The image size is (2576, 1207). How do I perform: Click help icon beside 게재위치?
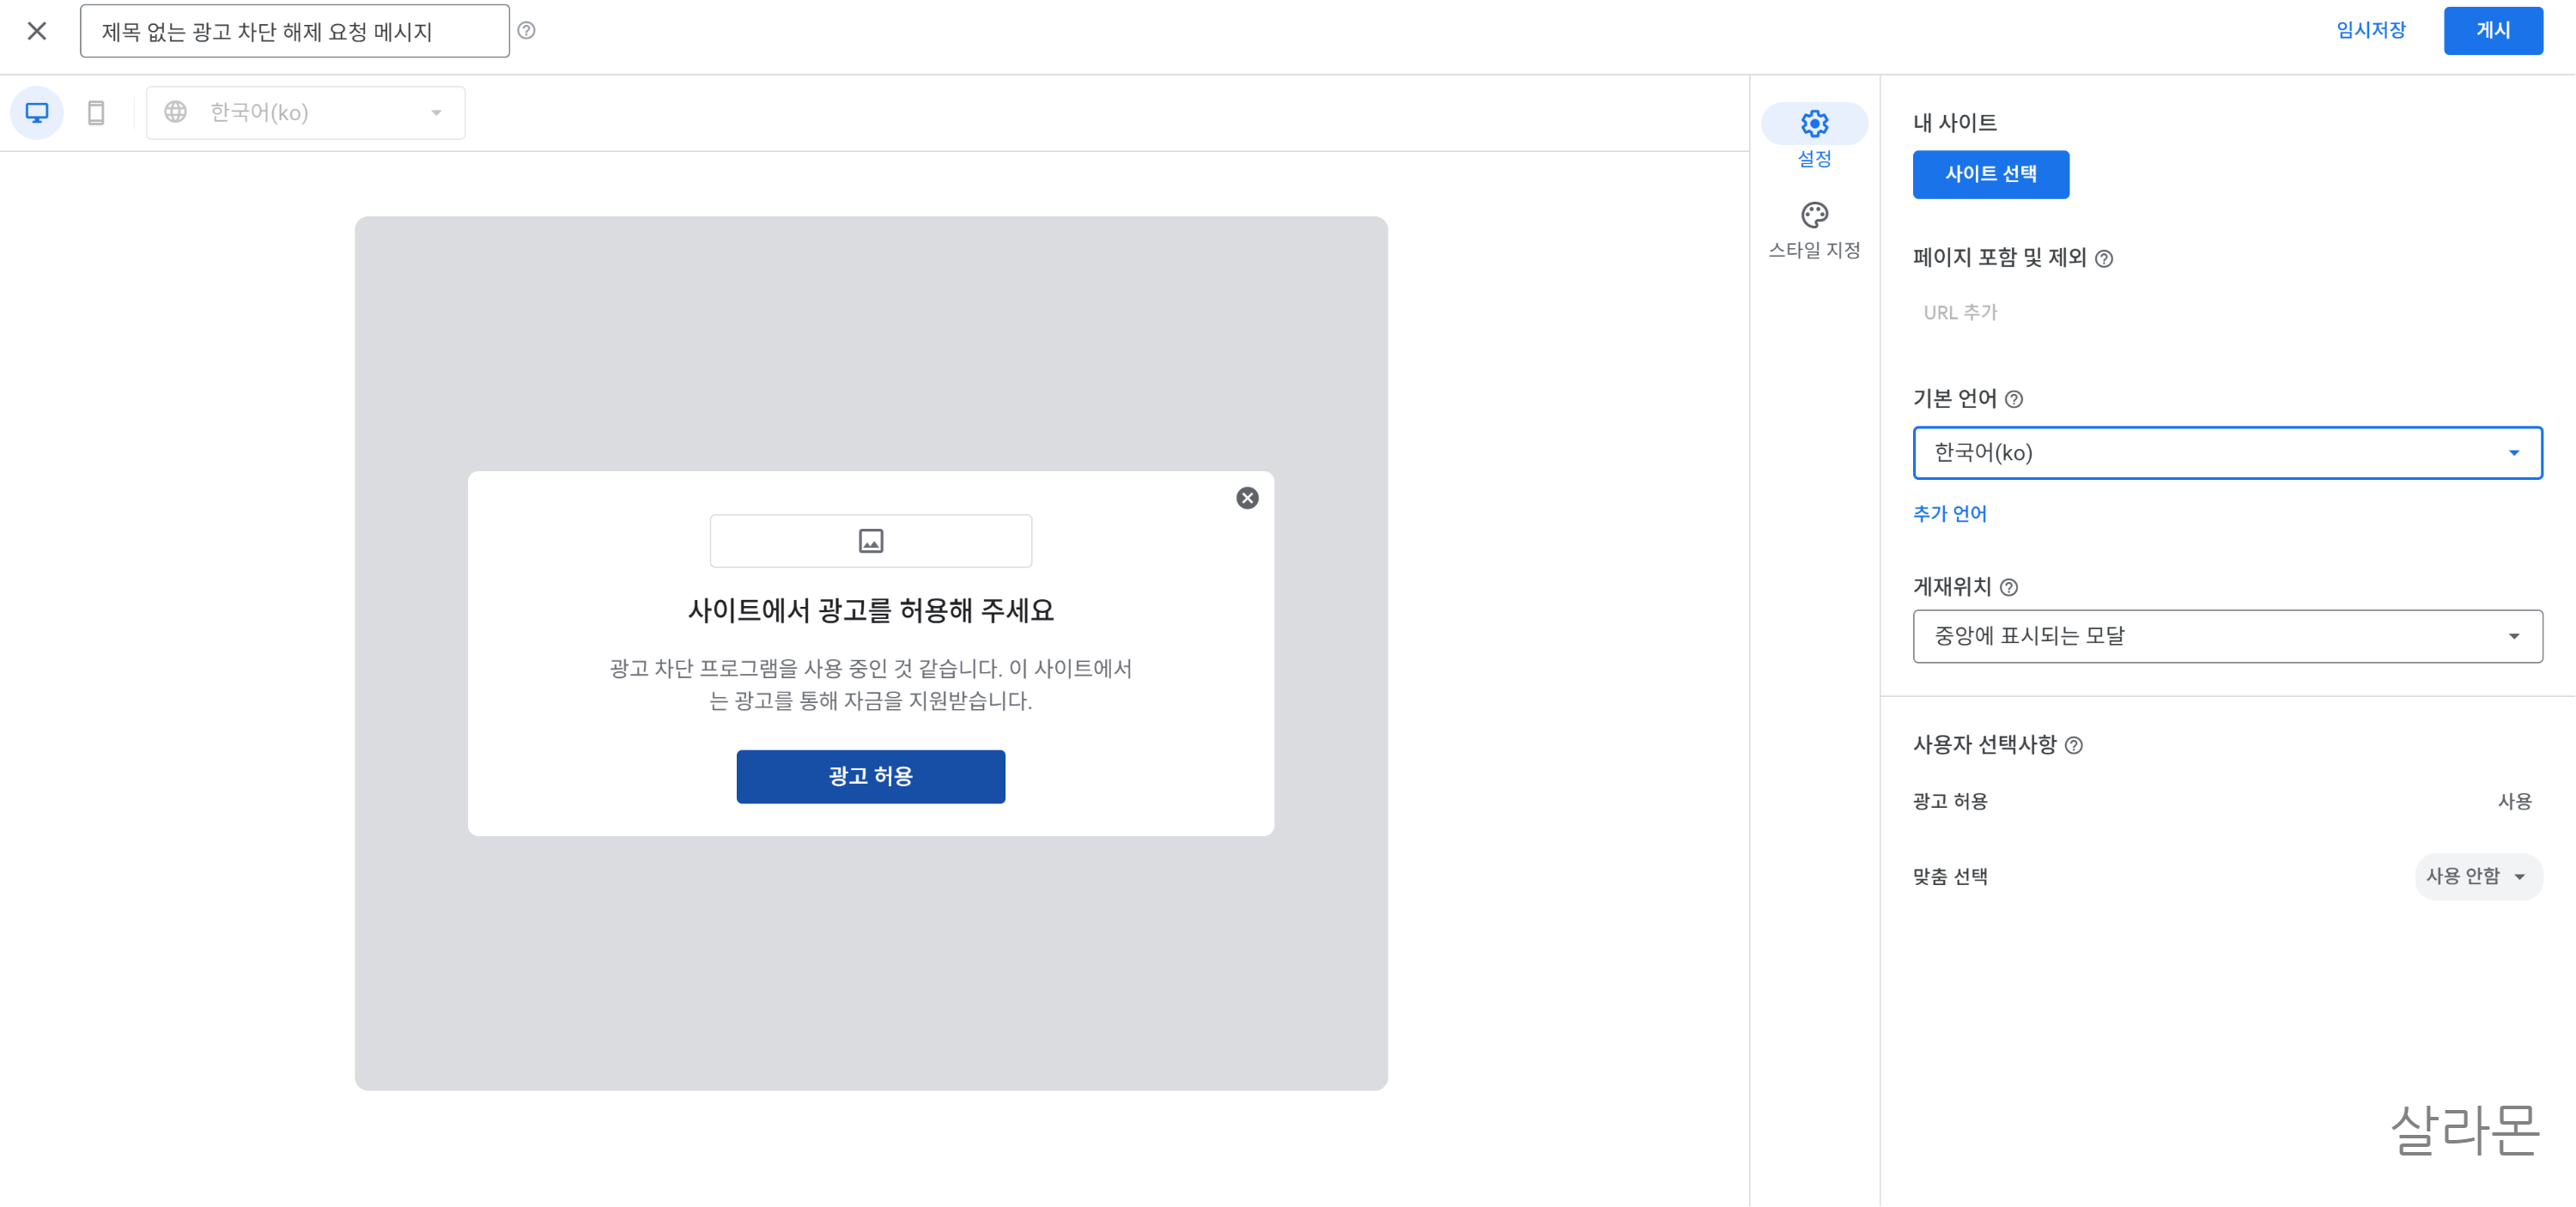point(2008,588)
